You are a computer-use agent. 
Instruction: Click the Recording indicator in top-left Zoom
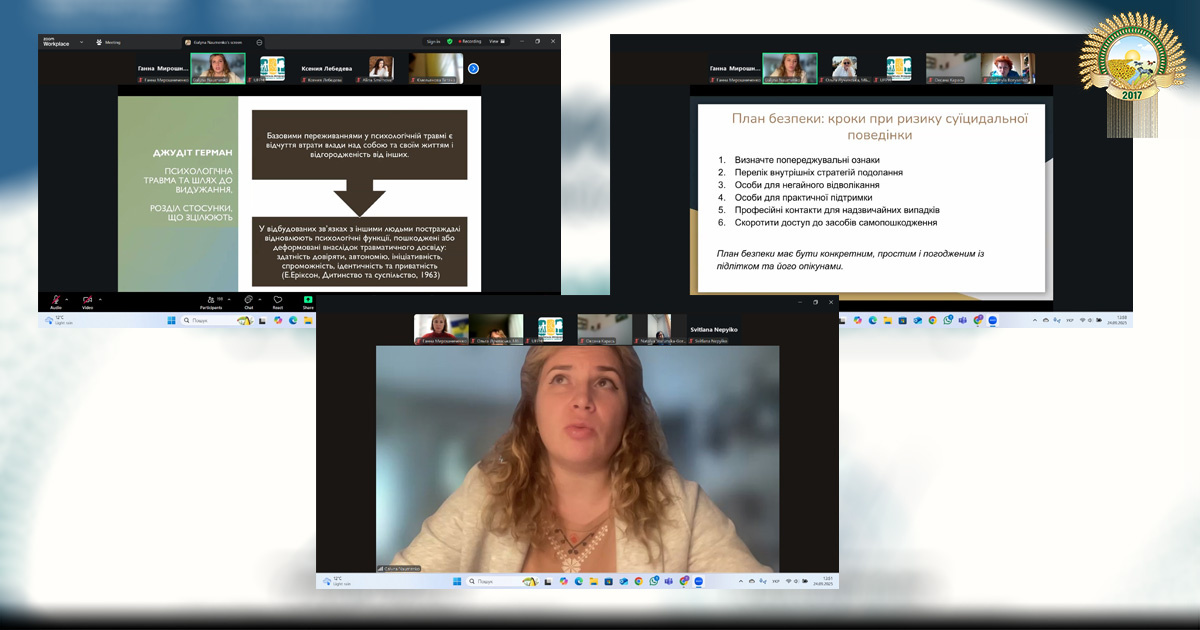(470, 41)
